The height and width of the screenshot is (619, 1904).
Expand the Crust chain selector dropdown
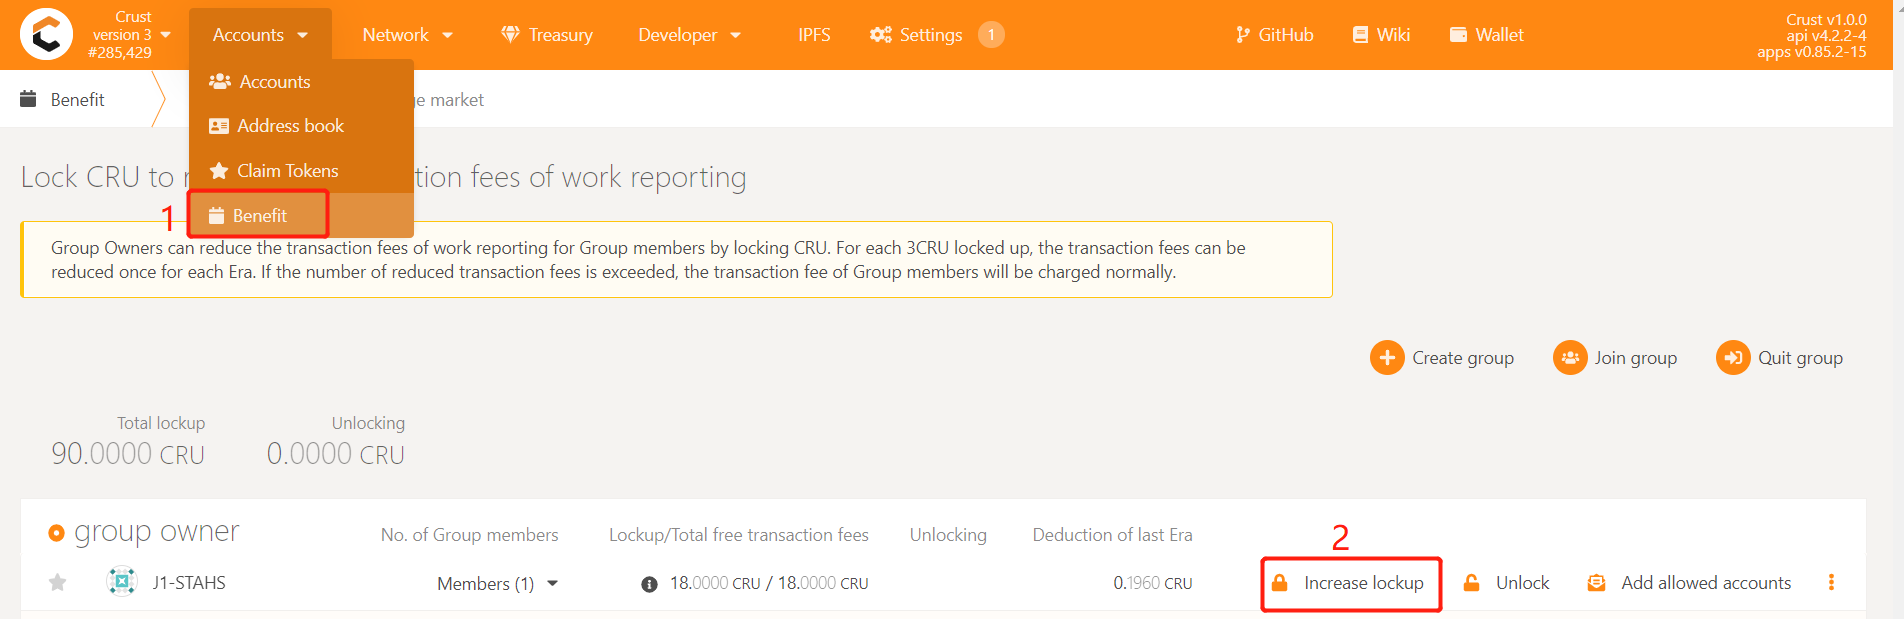(x=166, y=35)
